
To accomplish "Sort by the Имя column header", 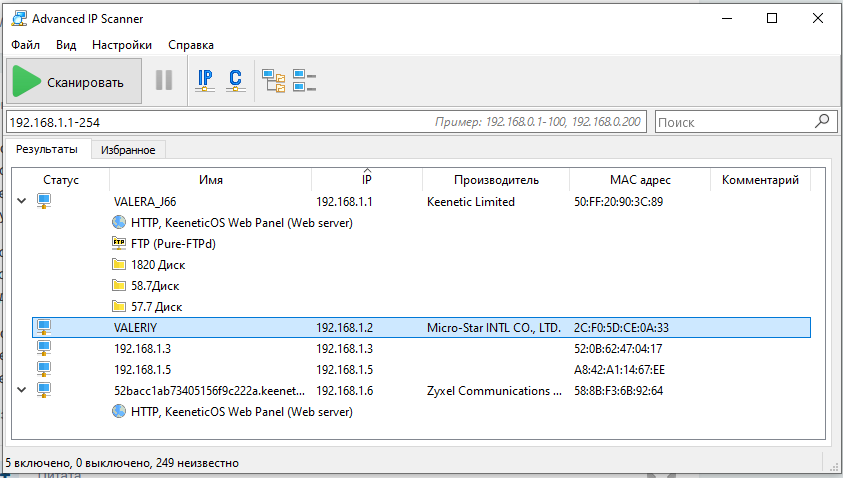I will [x=211, y=180].
